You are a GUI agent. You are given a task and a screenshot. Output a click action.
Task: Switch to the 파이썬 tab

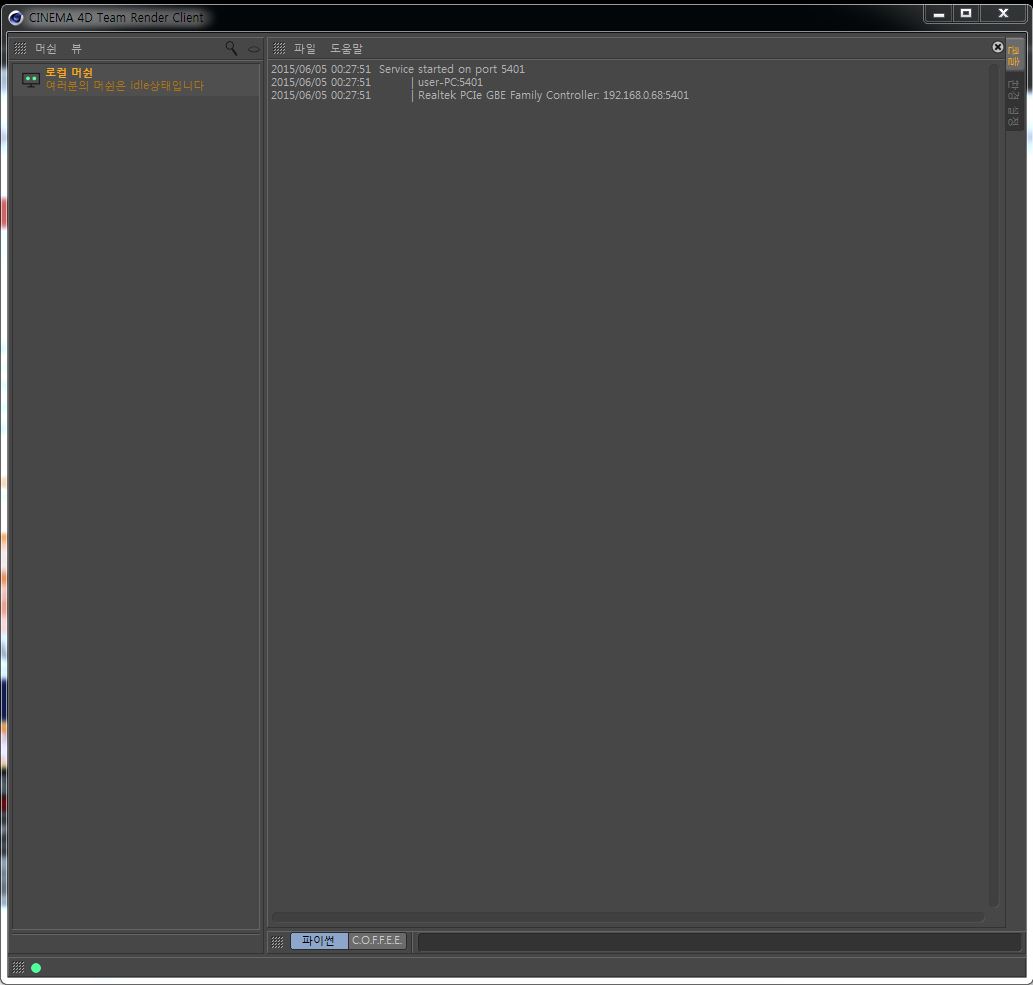(x=319, y=940)
